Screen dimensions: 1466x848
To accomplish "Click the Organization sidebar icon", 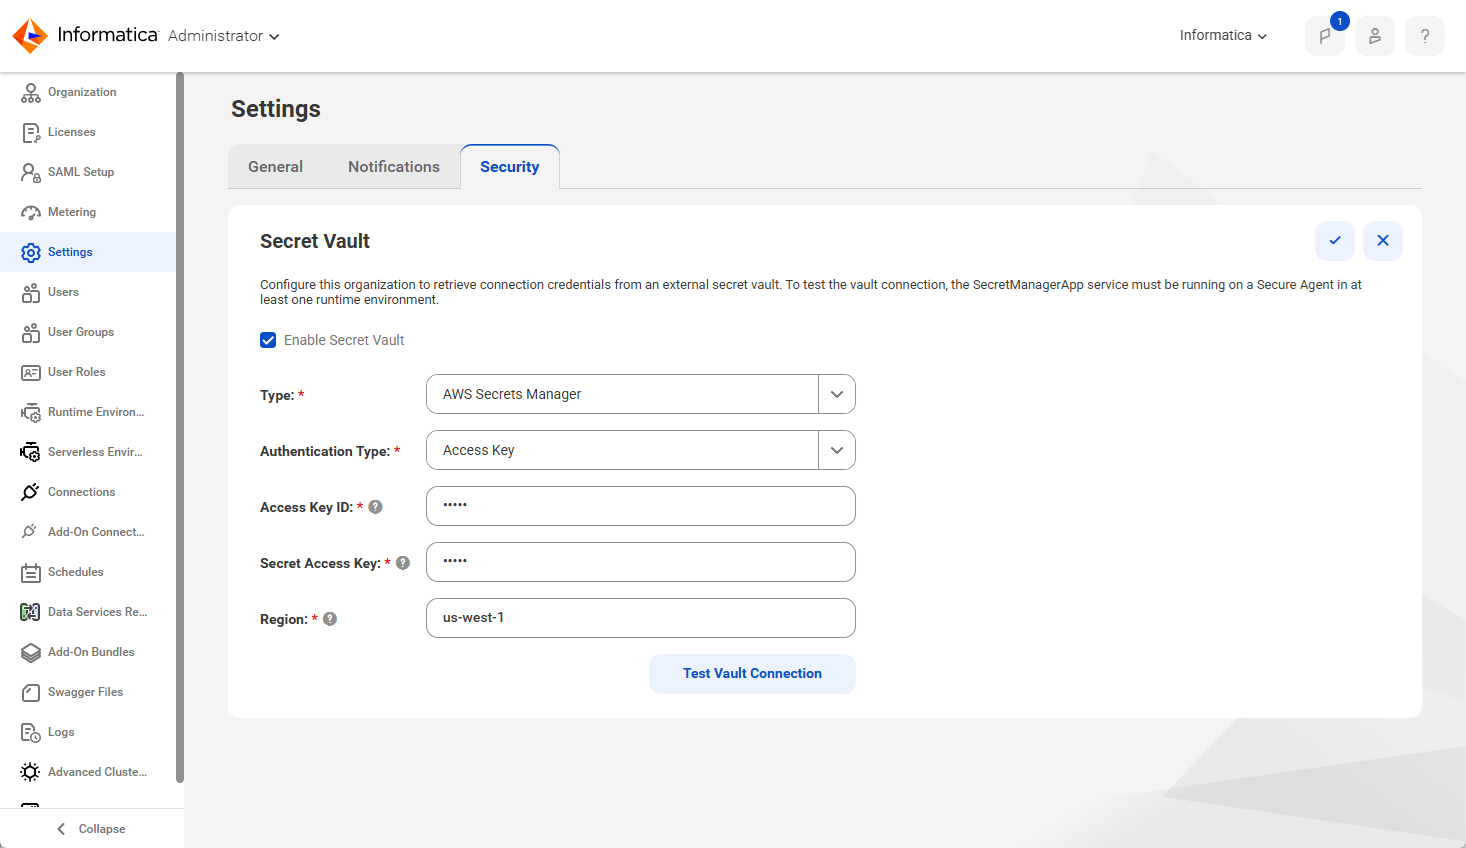I will 31,93.
